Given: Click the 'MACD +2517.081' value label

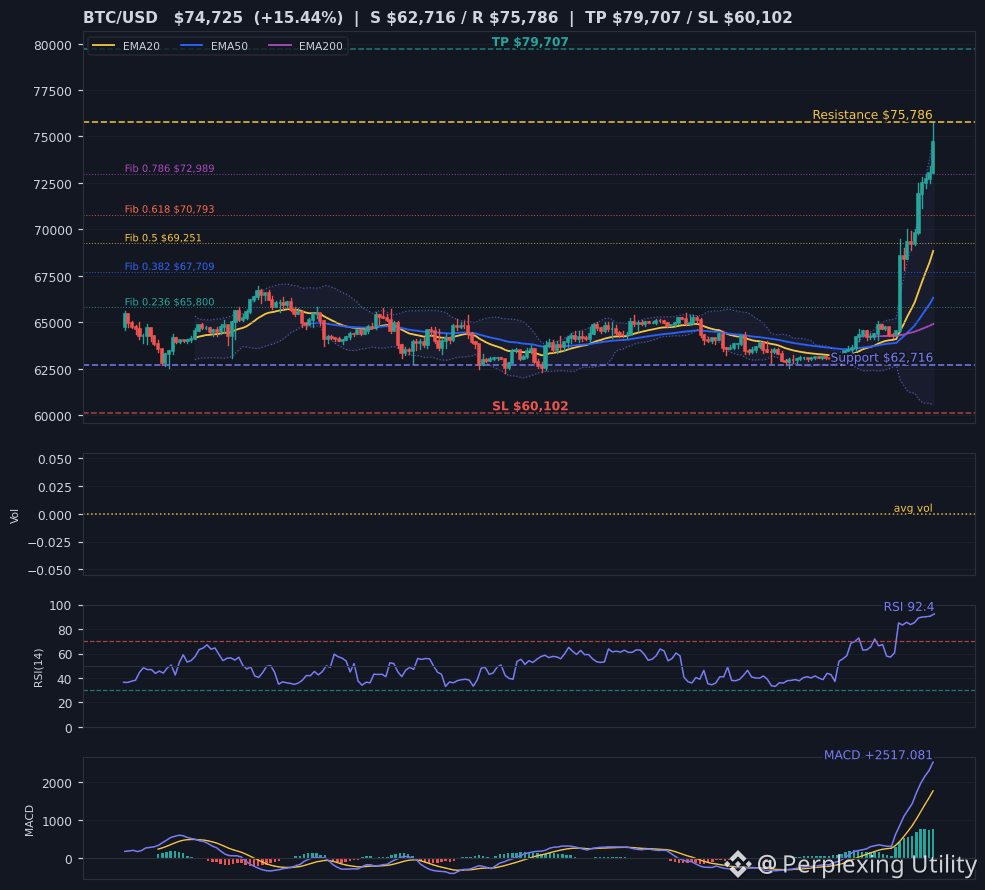Looking at the screenshot, I should point(878,755).
